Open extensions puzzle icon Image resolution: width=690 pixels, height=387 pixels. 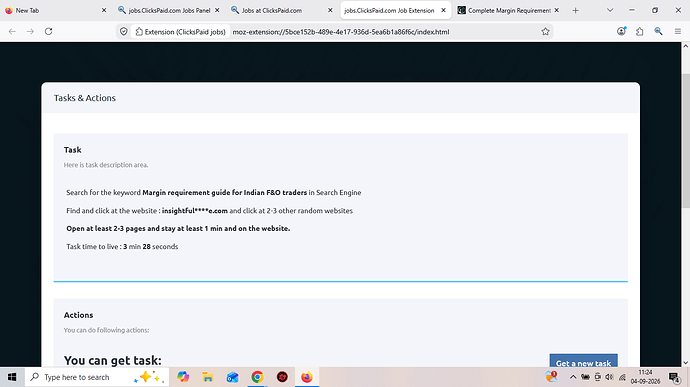point(639,31)
